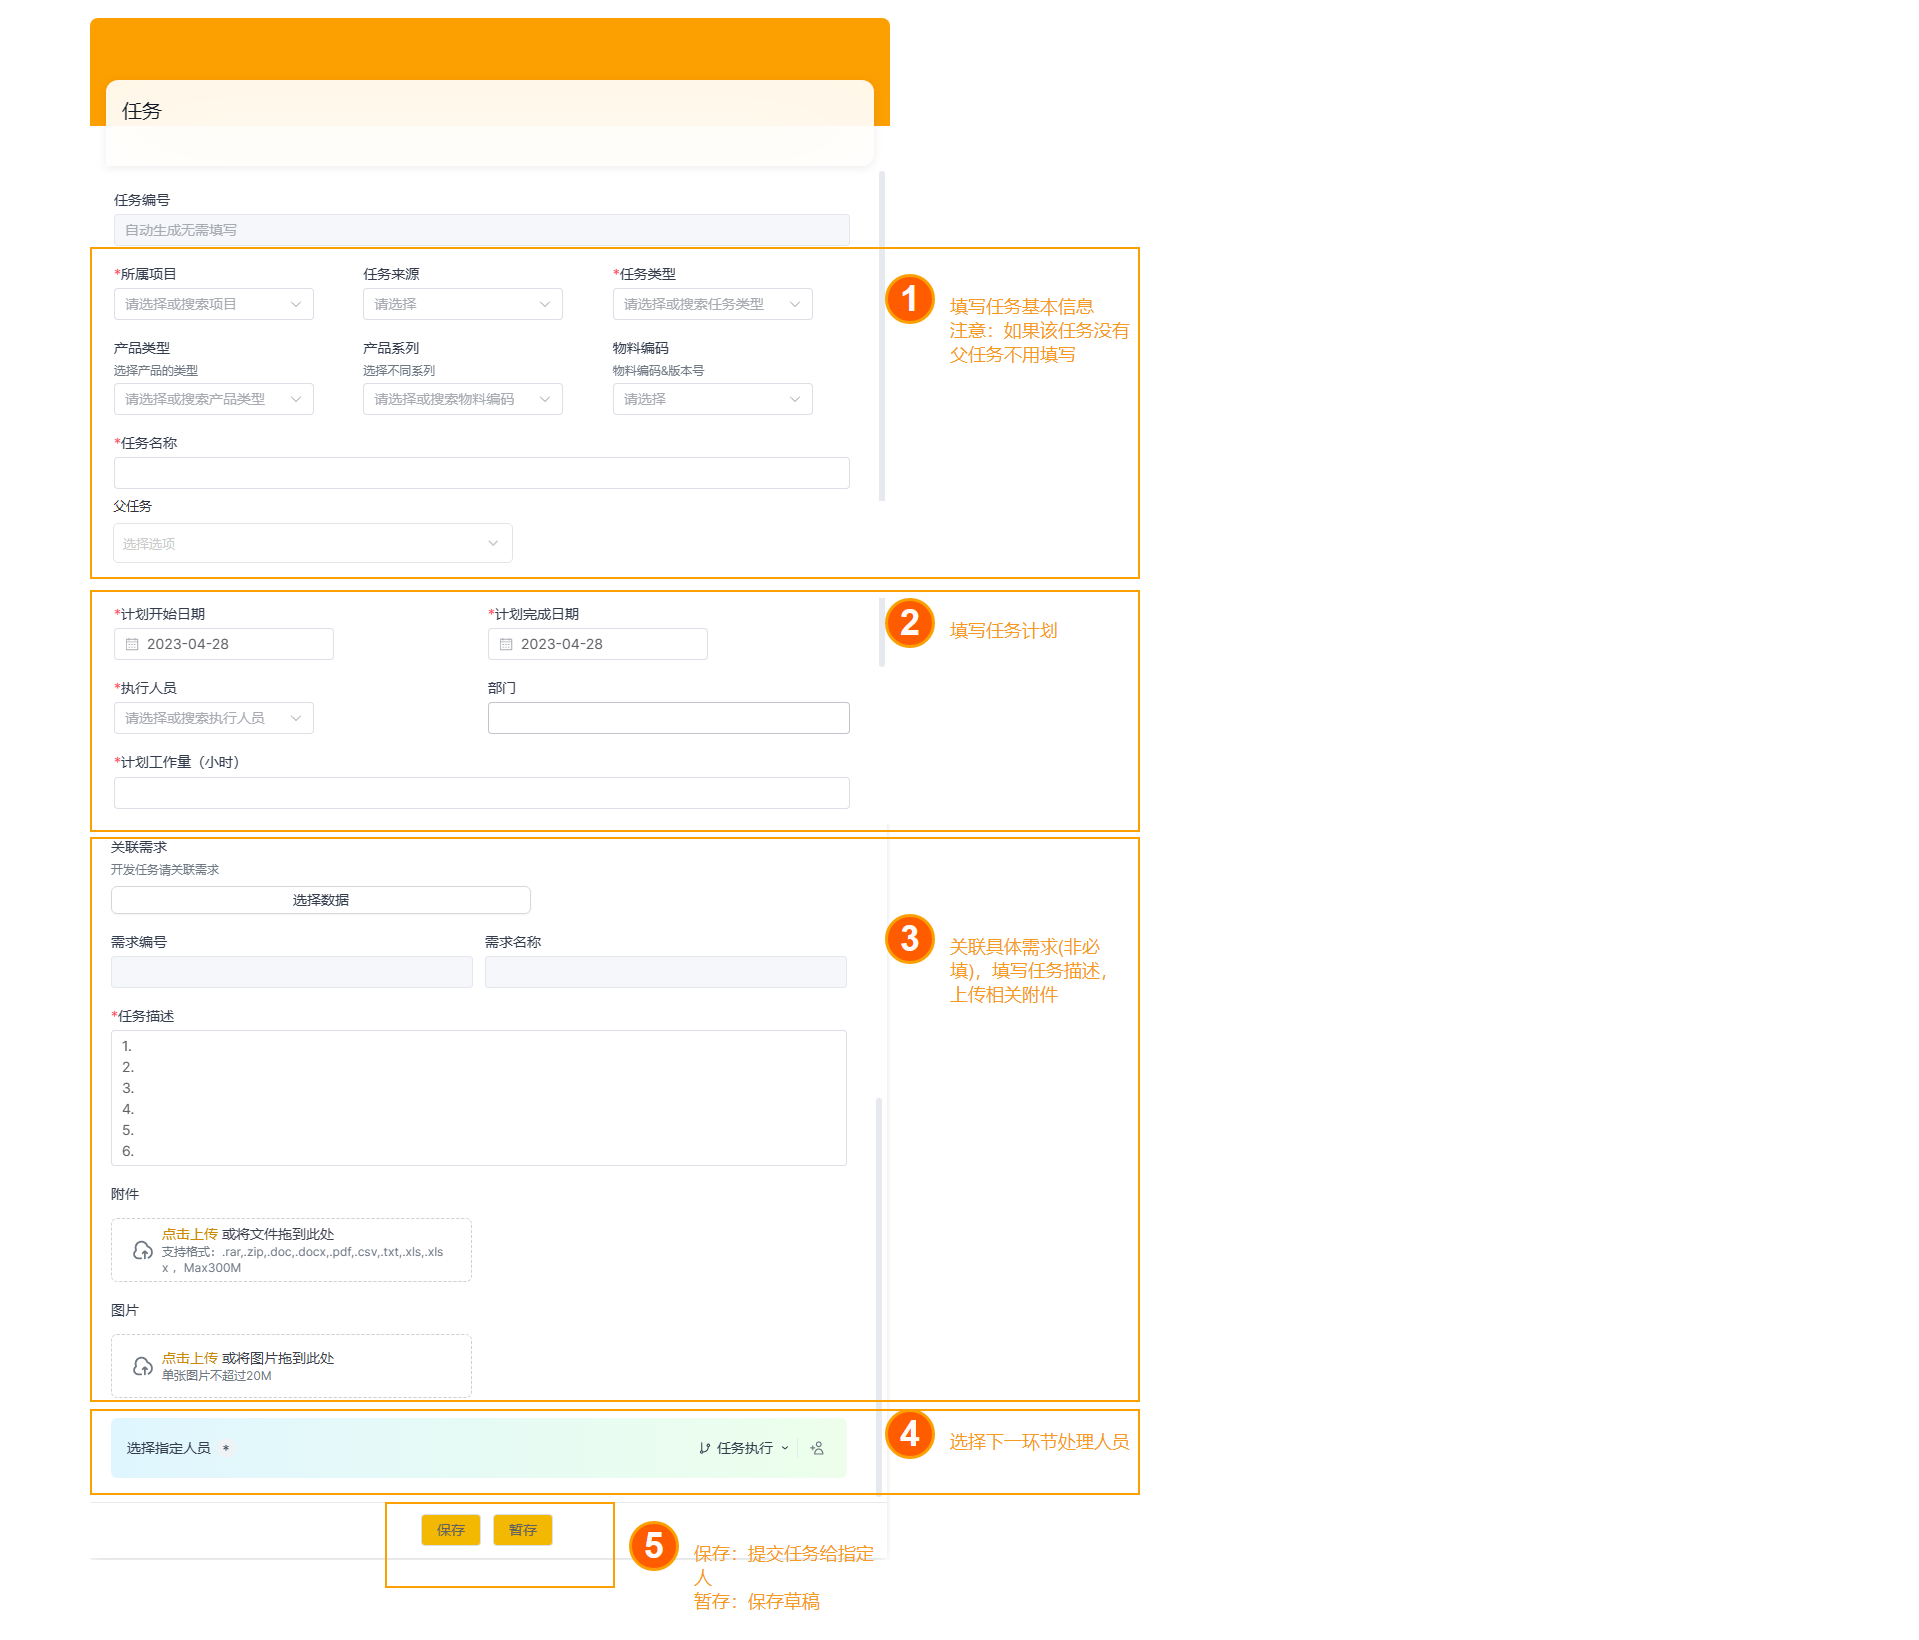Open the 计划开始日期 date picker
This screenshot has height=1640, width=1919.
223,644
